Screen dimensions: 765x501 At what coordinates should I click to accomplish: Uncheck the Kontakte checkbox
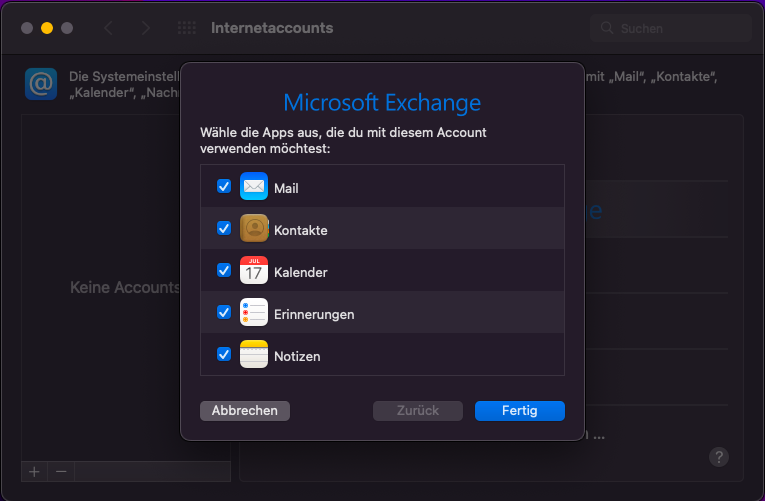pyautogui.click(x=224, y=228)
